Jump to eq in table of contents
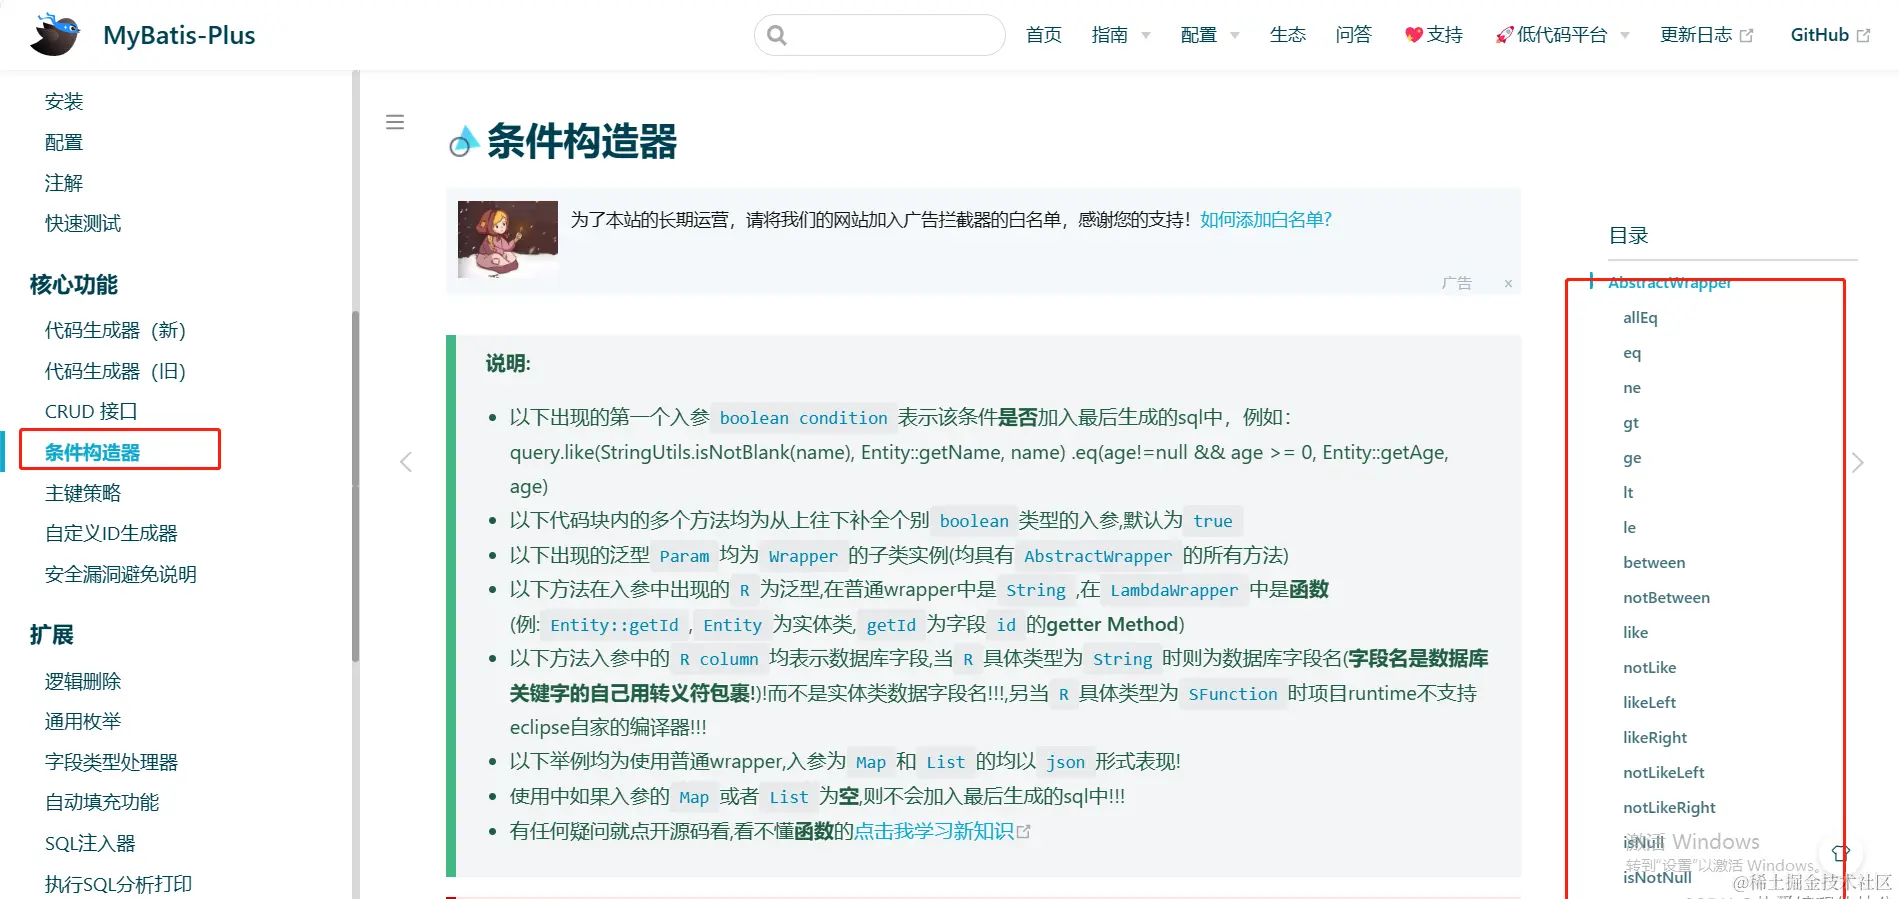This screenshot has width=1899, height=899. [1632, 353]
